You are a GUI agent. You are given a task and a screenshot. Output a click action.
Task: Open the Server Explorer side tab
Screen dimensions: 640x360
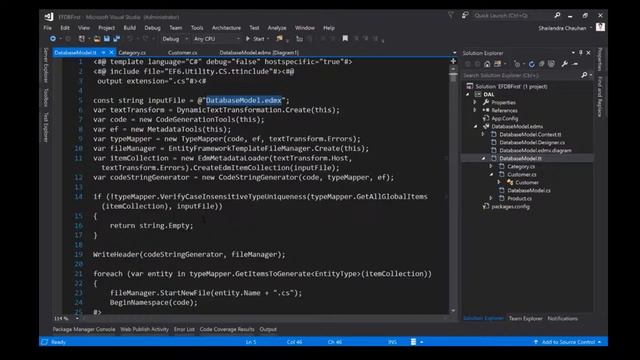[46, 65]
